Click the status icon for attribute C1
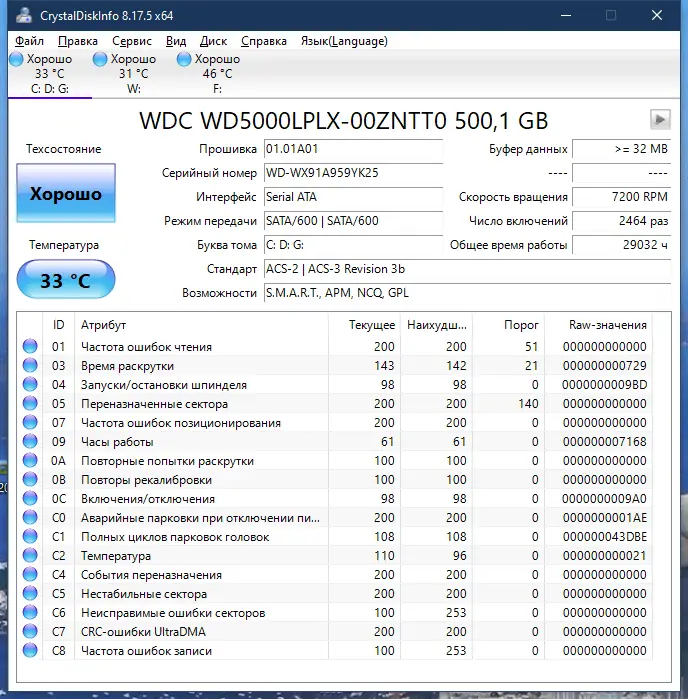Image resolution: width=688 pixels, height=699 pixels. click(x=30, y=536)
